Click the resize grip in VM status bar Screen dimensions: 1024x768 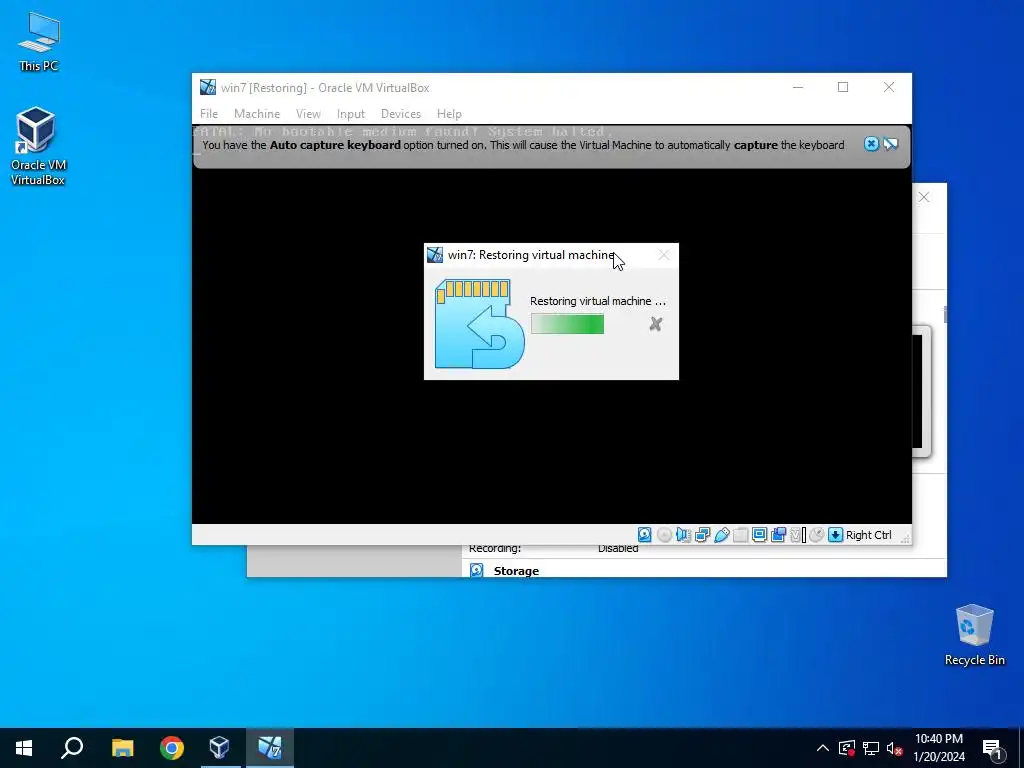point(905,539)
